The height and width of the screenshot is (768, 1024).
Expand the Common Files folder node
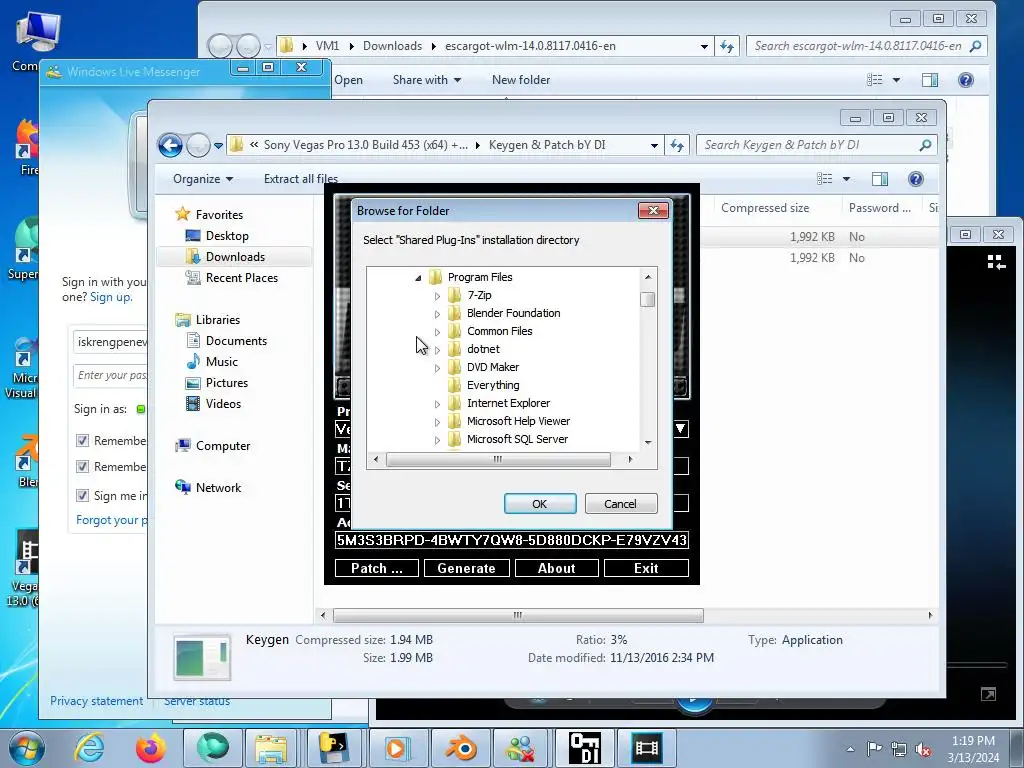(437, 332)
